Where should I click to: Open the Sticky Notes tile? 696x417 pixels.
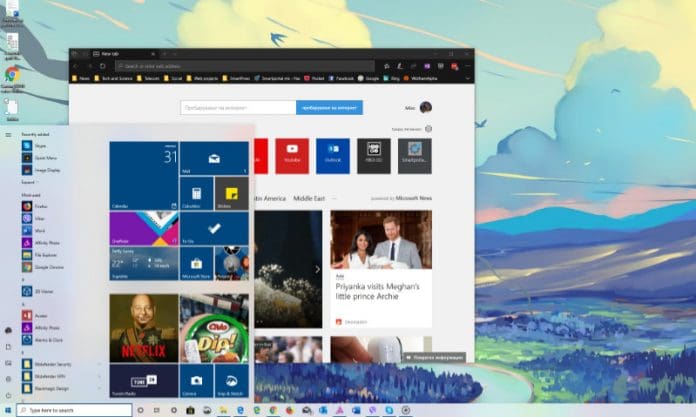232,194
